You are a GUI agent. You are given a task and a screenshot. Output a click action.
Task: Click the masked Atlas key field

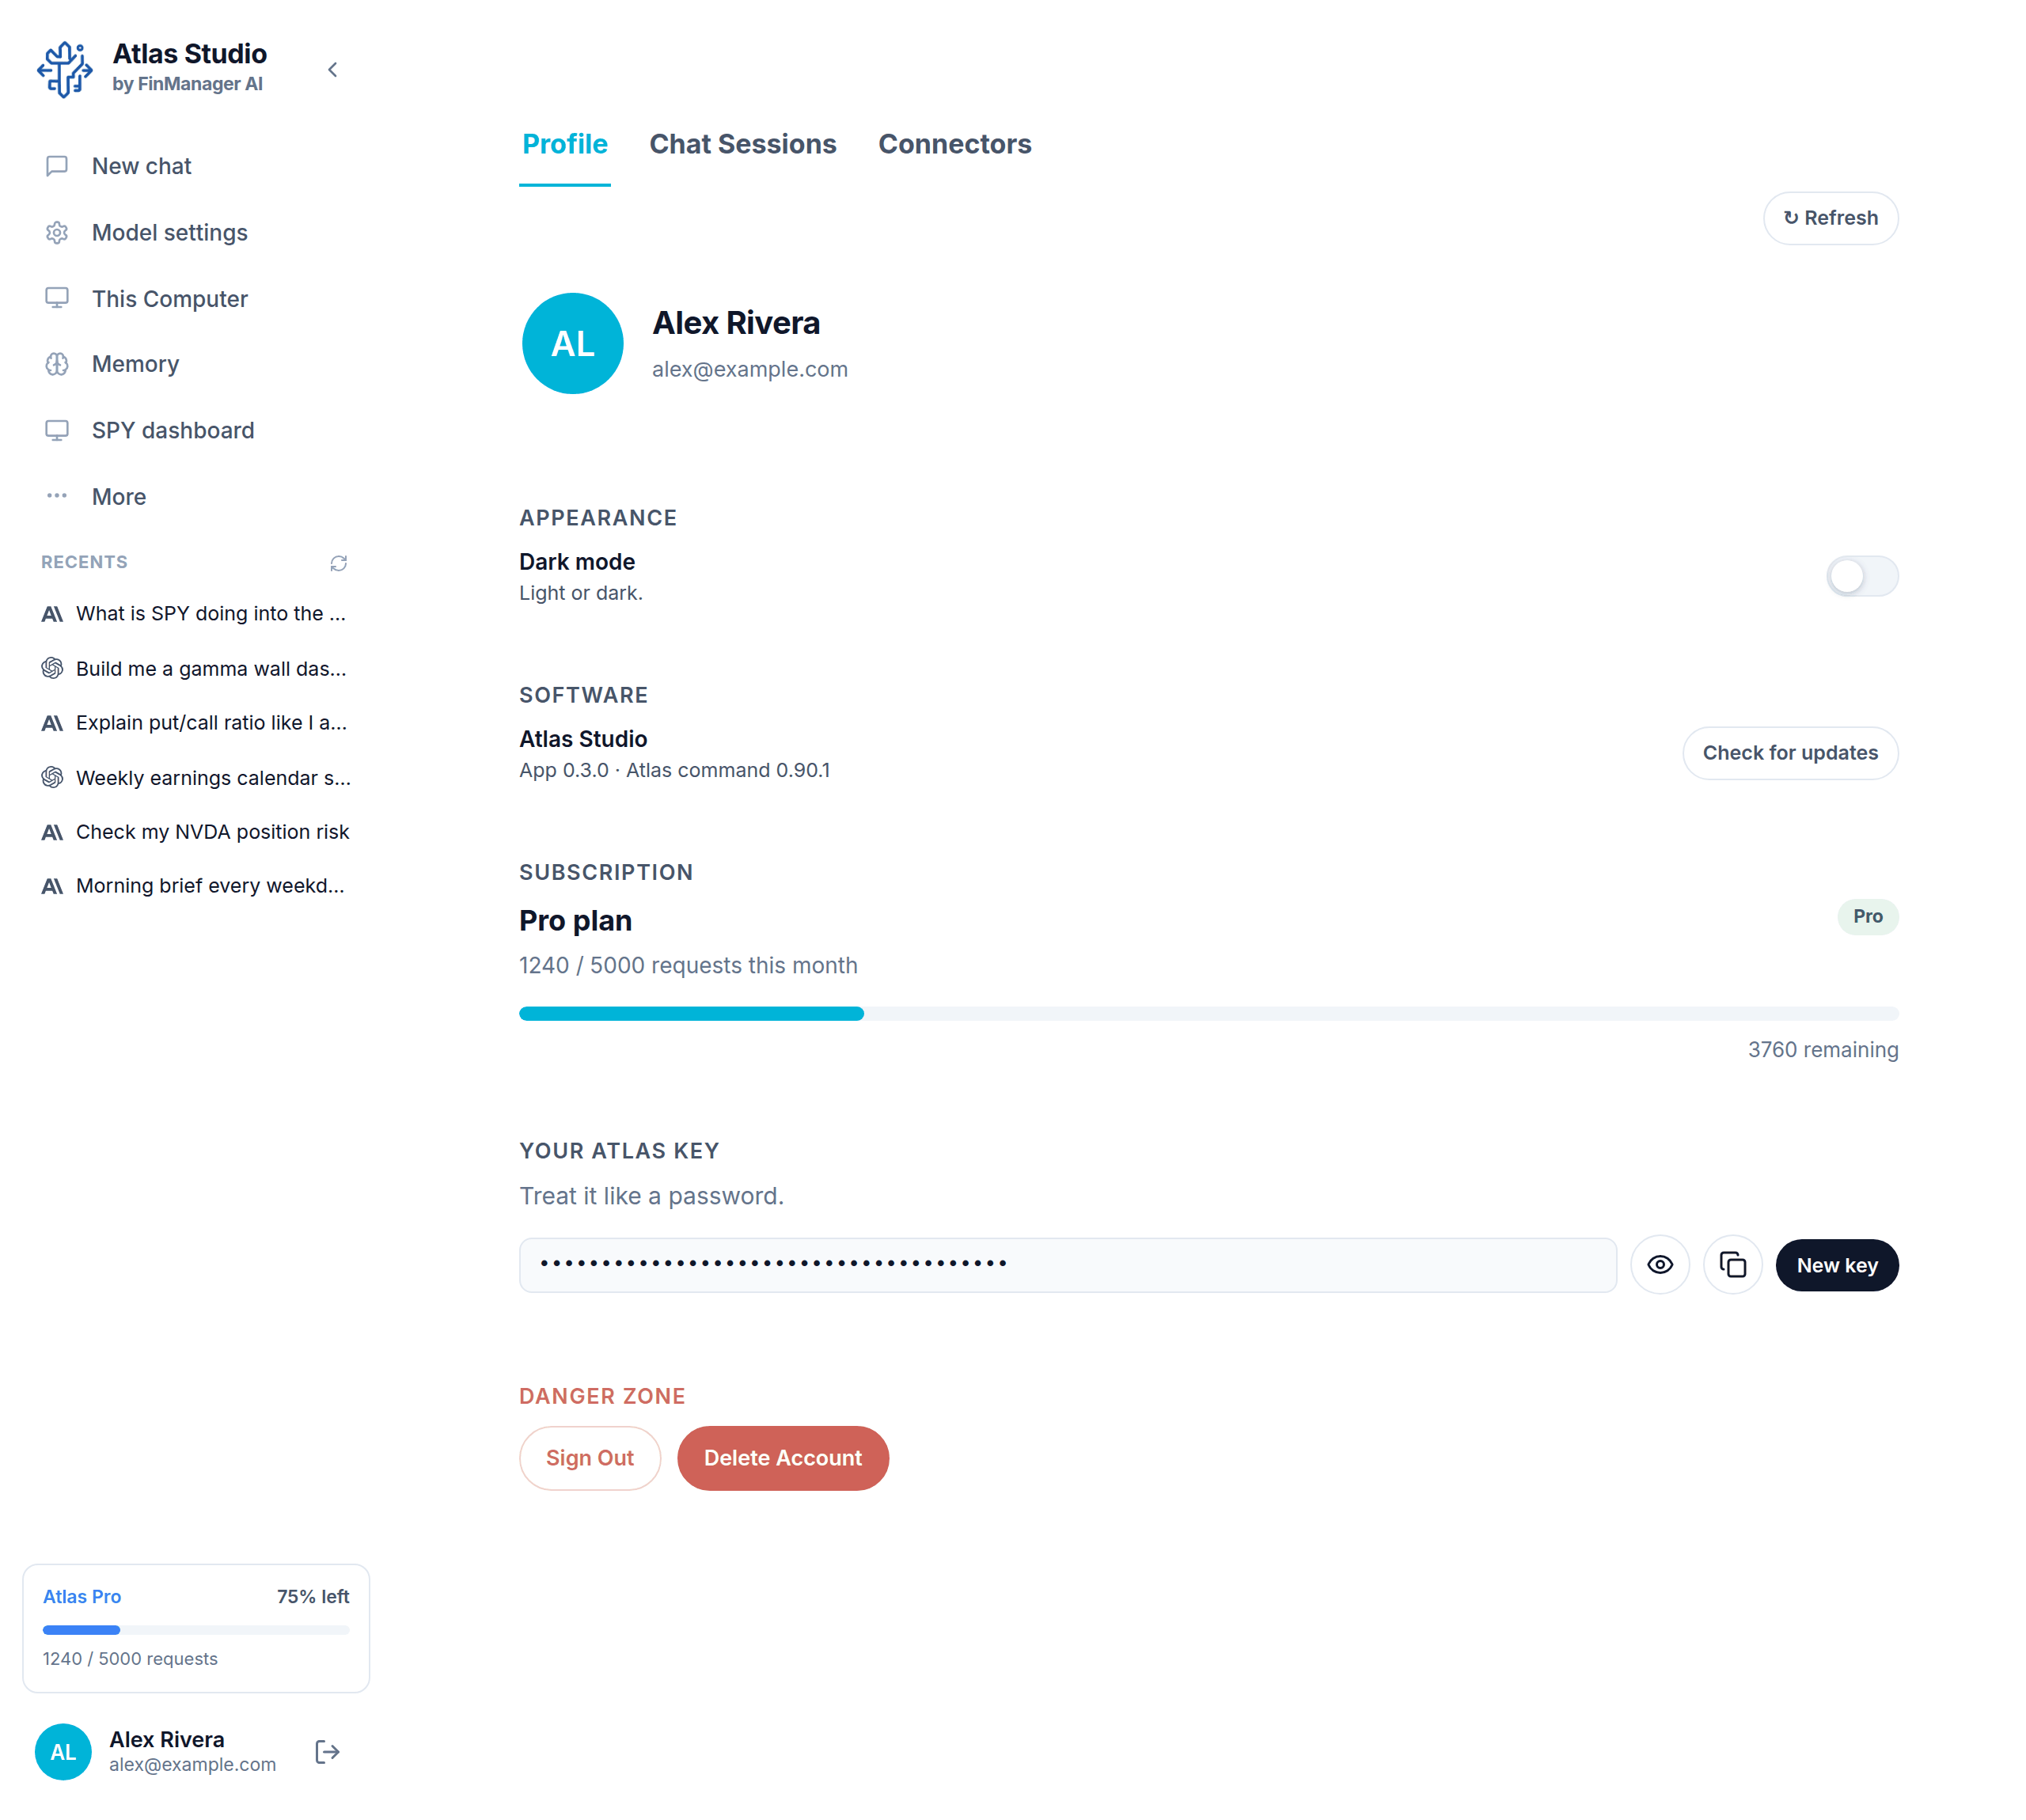click(1067, 1265)
